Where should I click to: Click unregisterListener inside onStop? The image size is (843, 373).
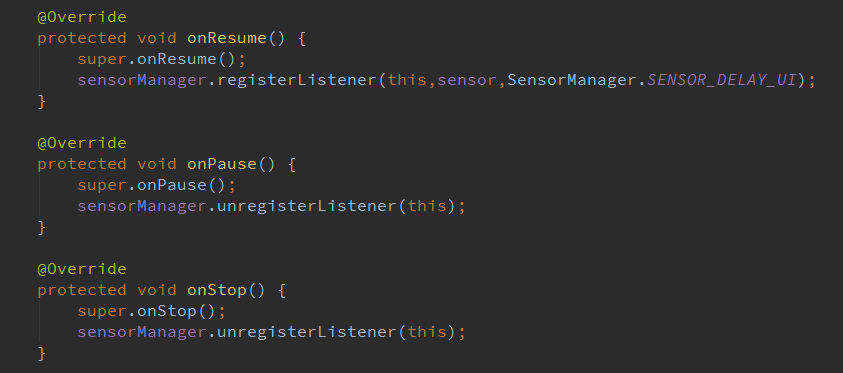306,332
